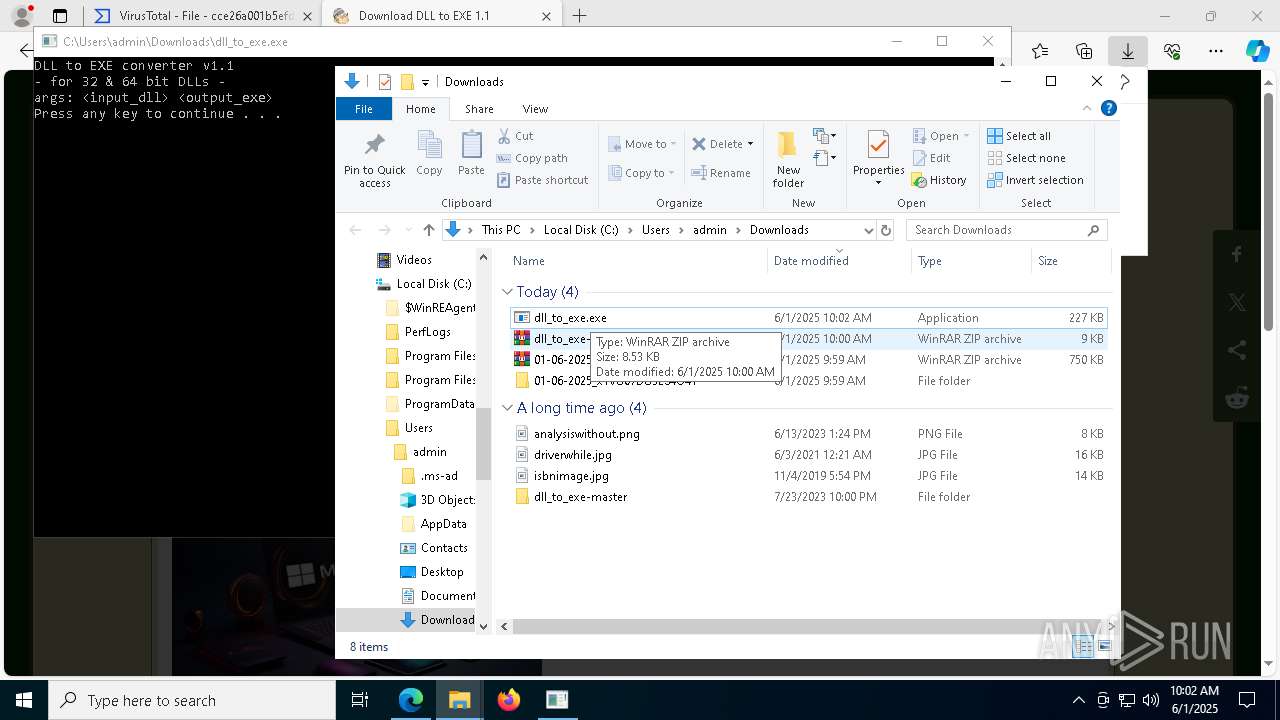Collapse the ribbon with the chevron
The image size is (1280, 720).
tap(1087, 108)
